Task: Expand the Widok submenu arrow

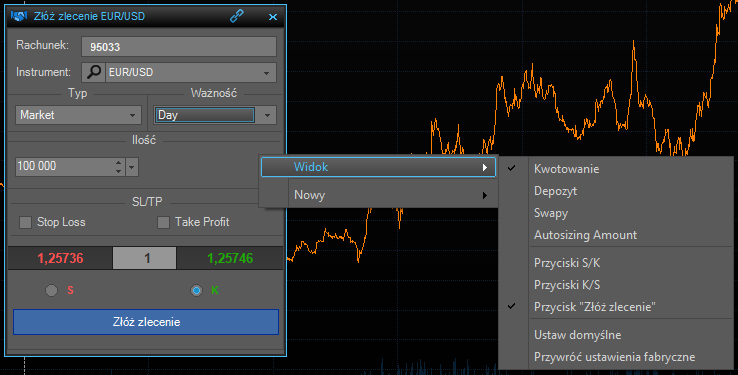Action: (x=485, y=167)
